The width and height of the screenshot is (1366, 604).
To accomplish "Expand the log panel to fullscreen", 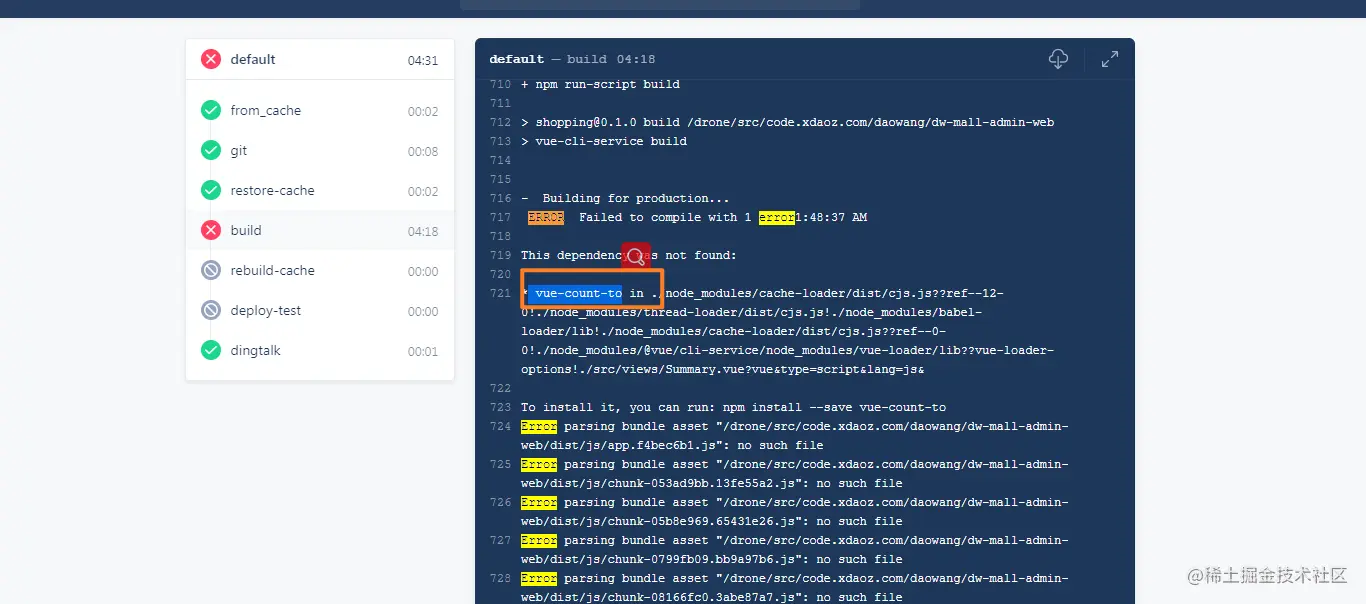I will click(1110, 59).
